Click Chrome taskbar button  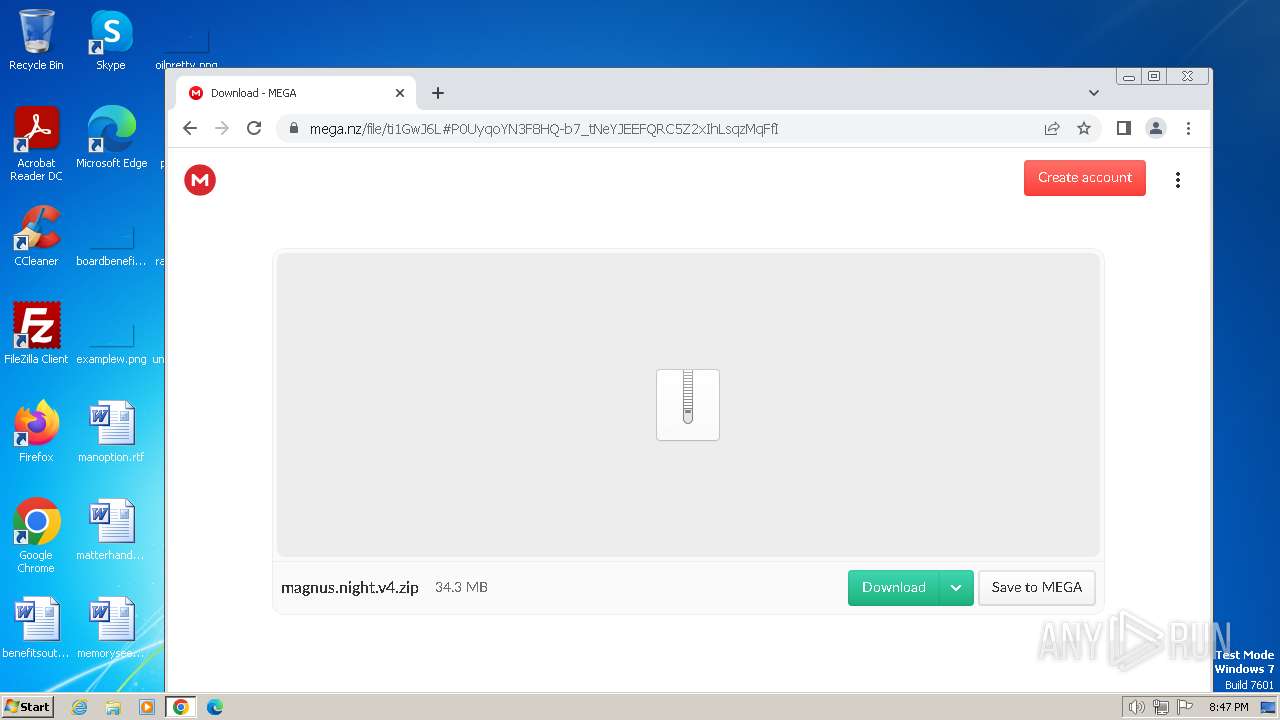pyautogui.click(x=181, y=707)
